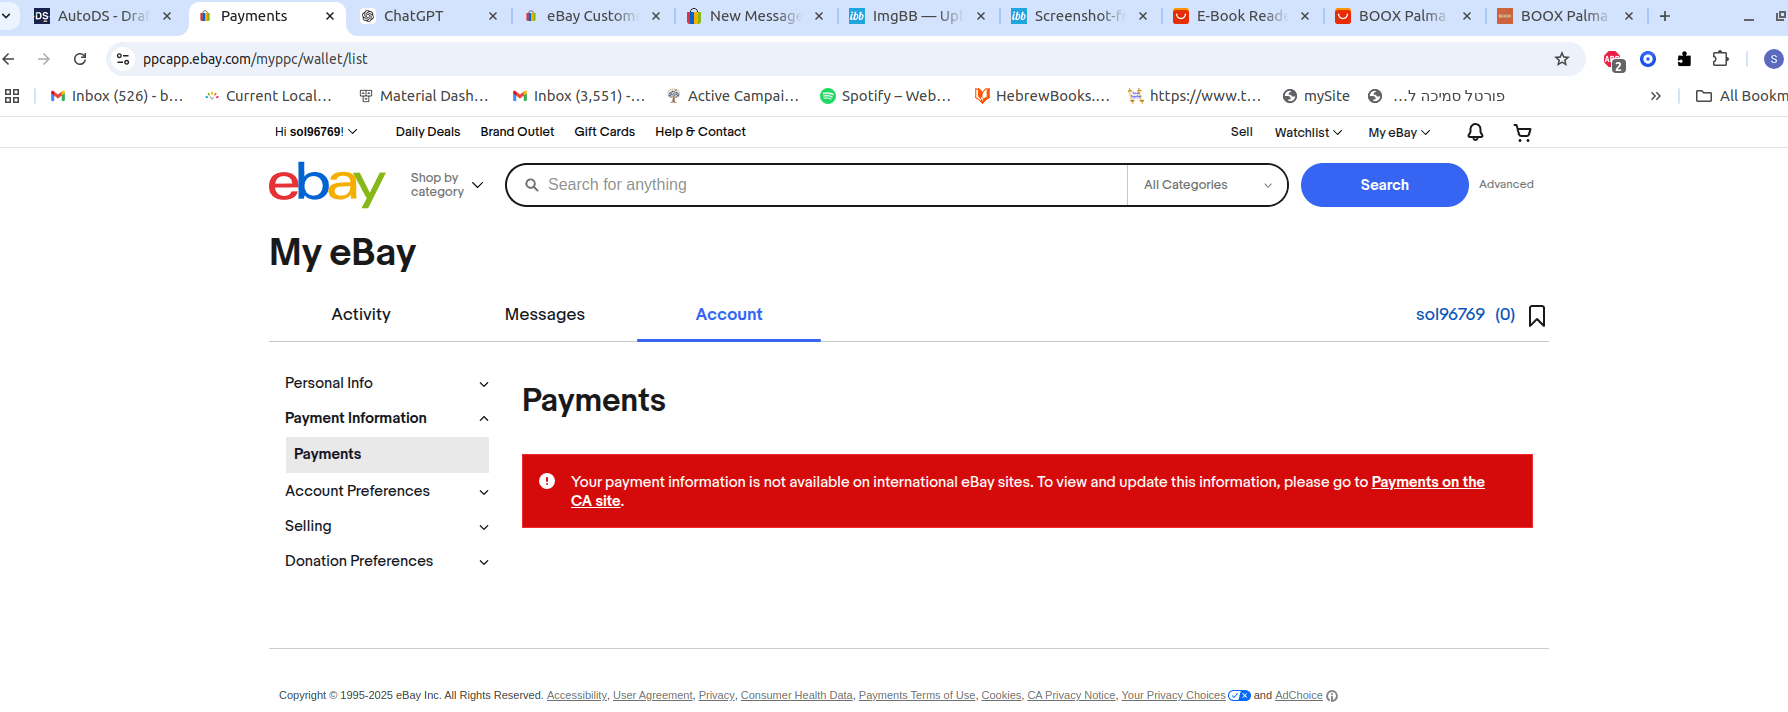
Task: Open the Active Campai... bookmark
Action: click(x=732, y=96)
